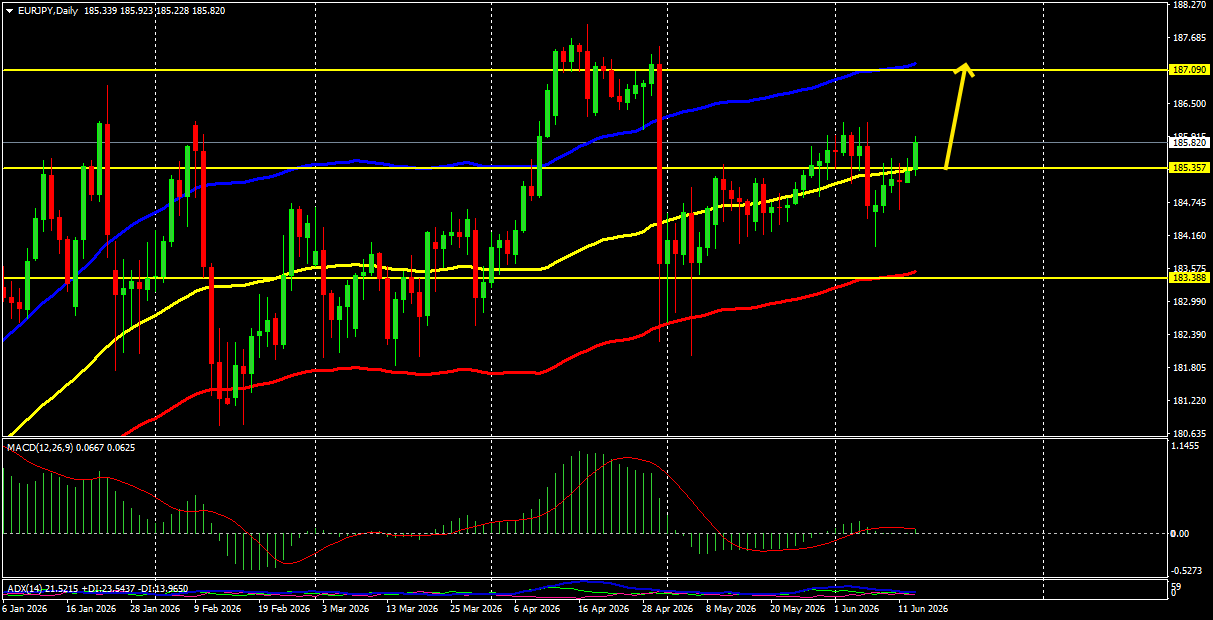Click the 6 Apr 2026 date label
1213x620 pixels.
(x=538, y=608)
